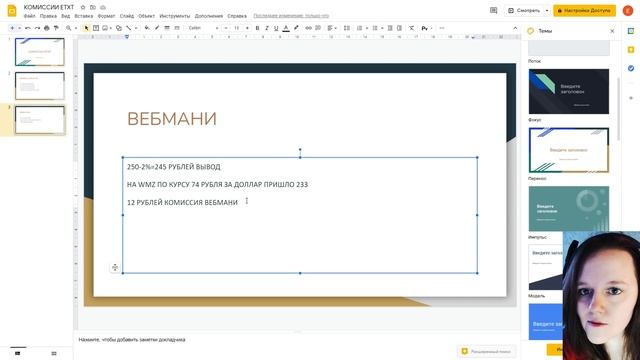Click the More options ellipsis

click(442, 28)
